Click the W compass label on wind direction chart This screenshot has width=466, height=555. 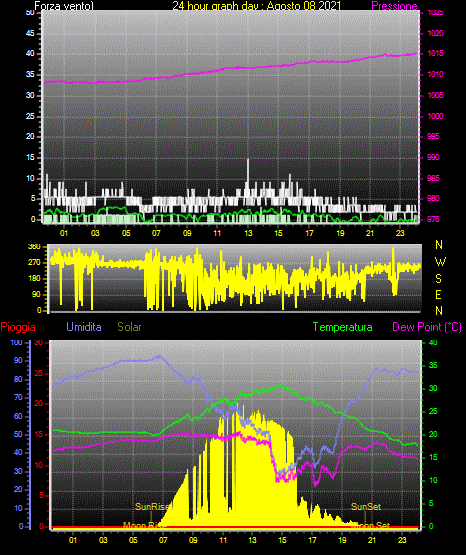tap(440, 262)
